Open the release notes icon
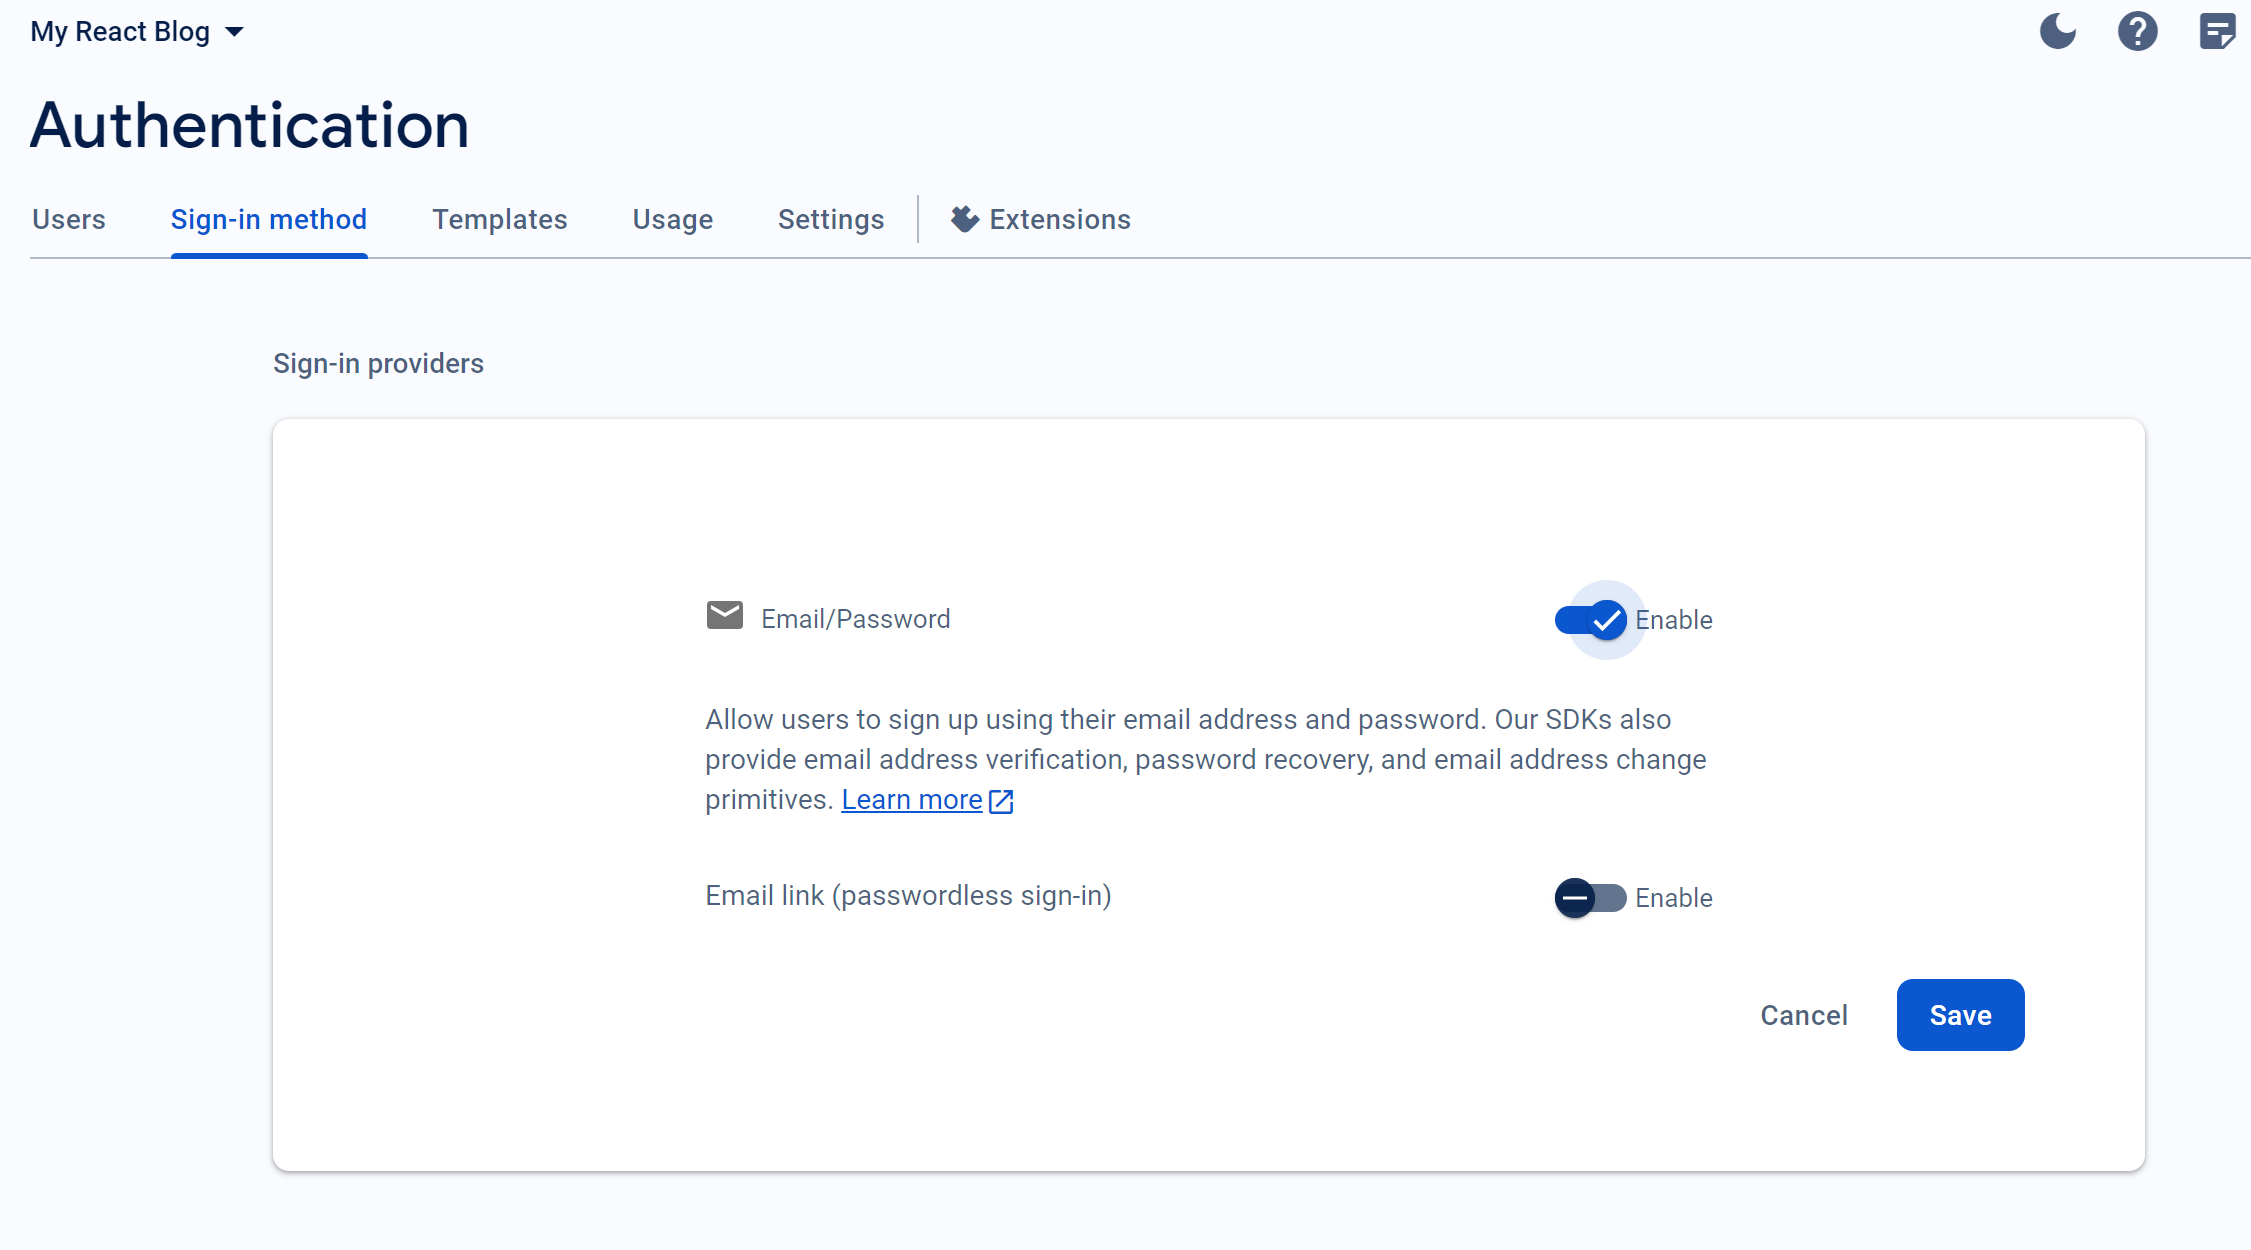Viewport: 2251px width, 1250px height. (2216, 31)
